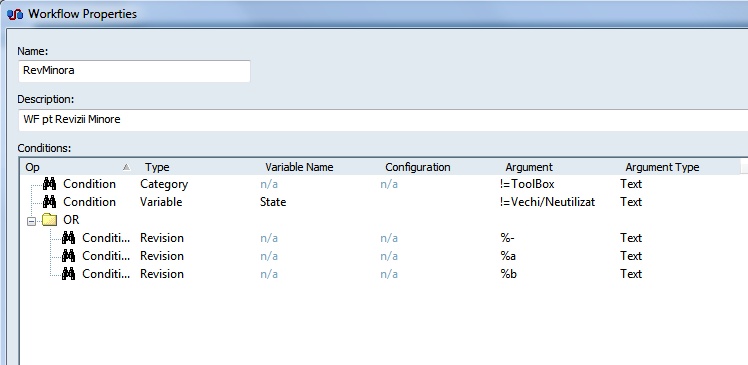Screen dimensions: 748x365
Task: Select the OR tree item label
Action: click(71, 220)
